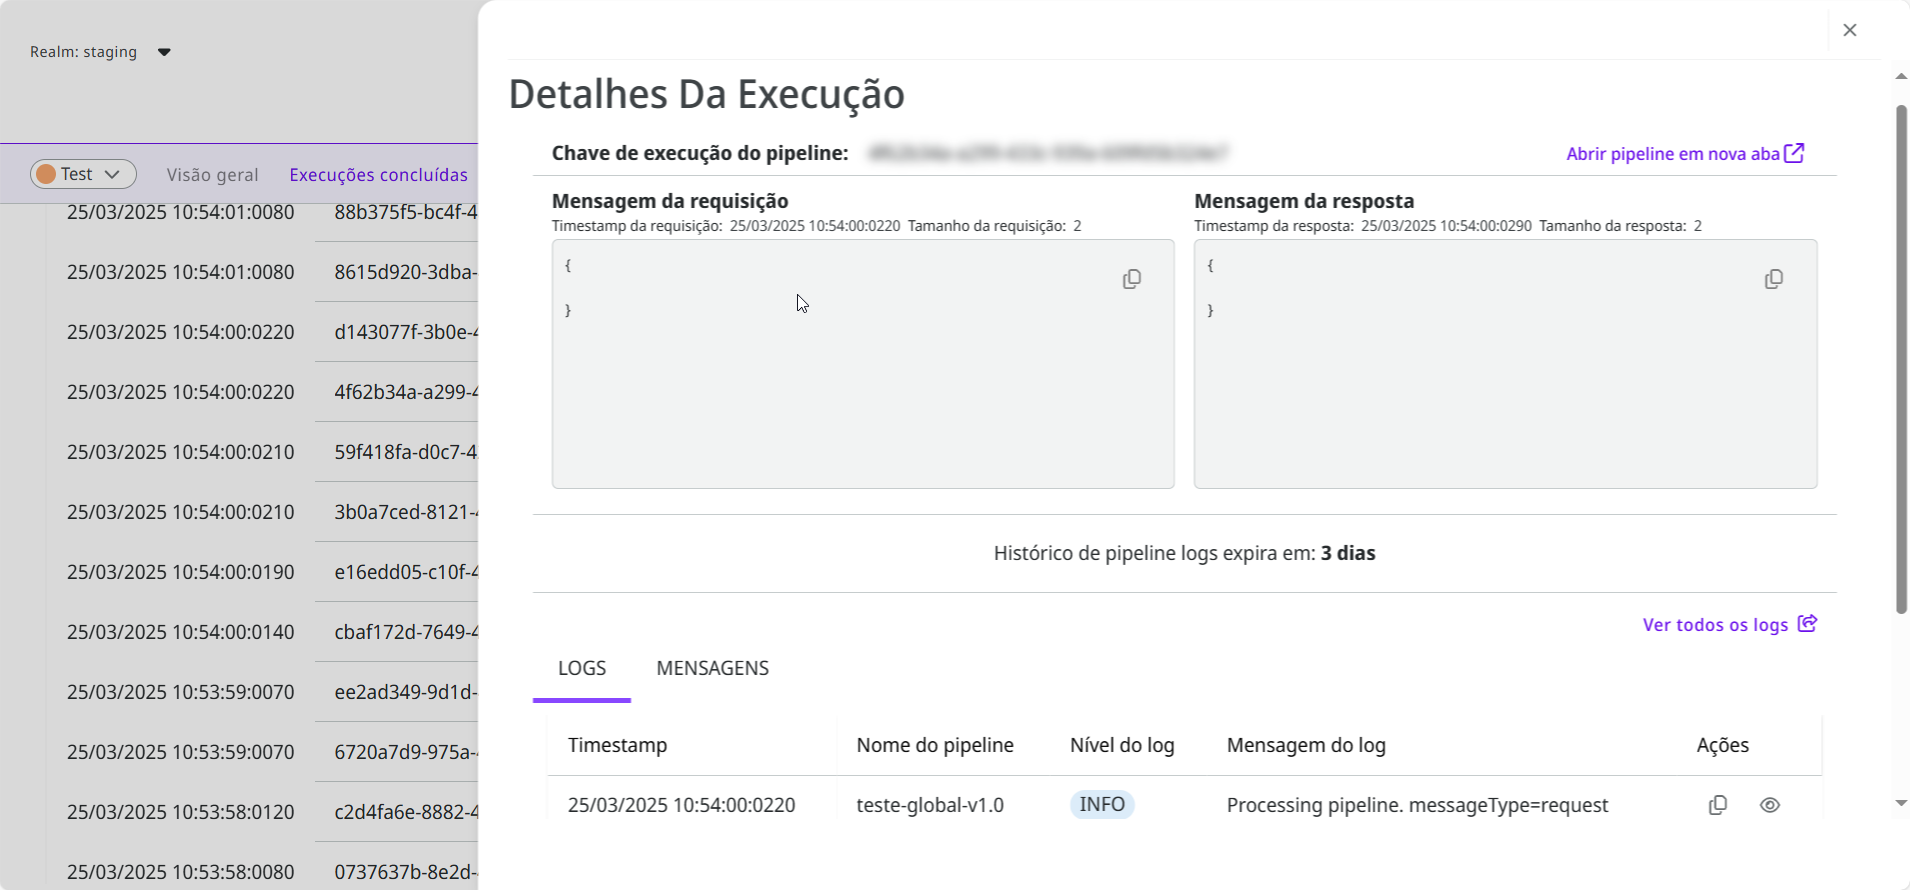Click the orange Test environment circle icon
This screenshot has width=1910, height=890.
(46, 174)
